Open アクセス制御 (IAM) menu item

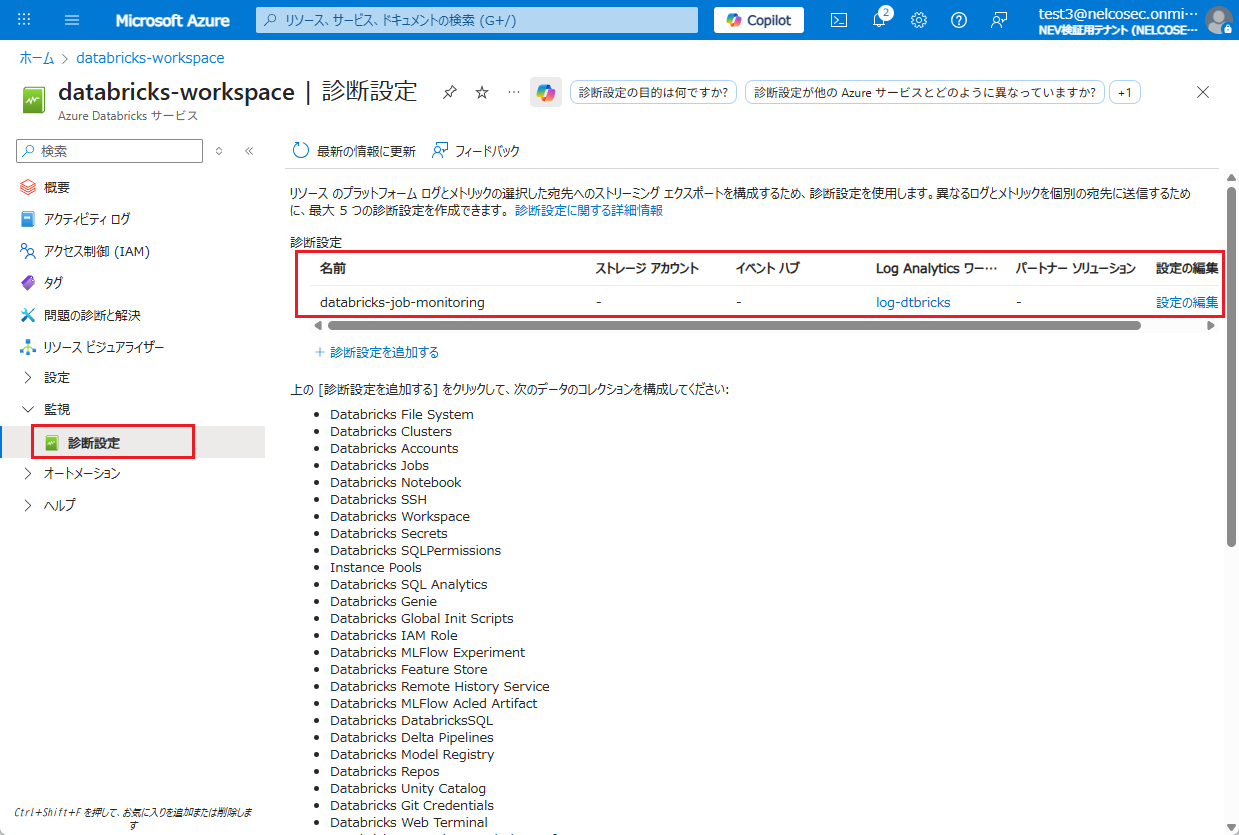click(96, 251)
